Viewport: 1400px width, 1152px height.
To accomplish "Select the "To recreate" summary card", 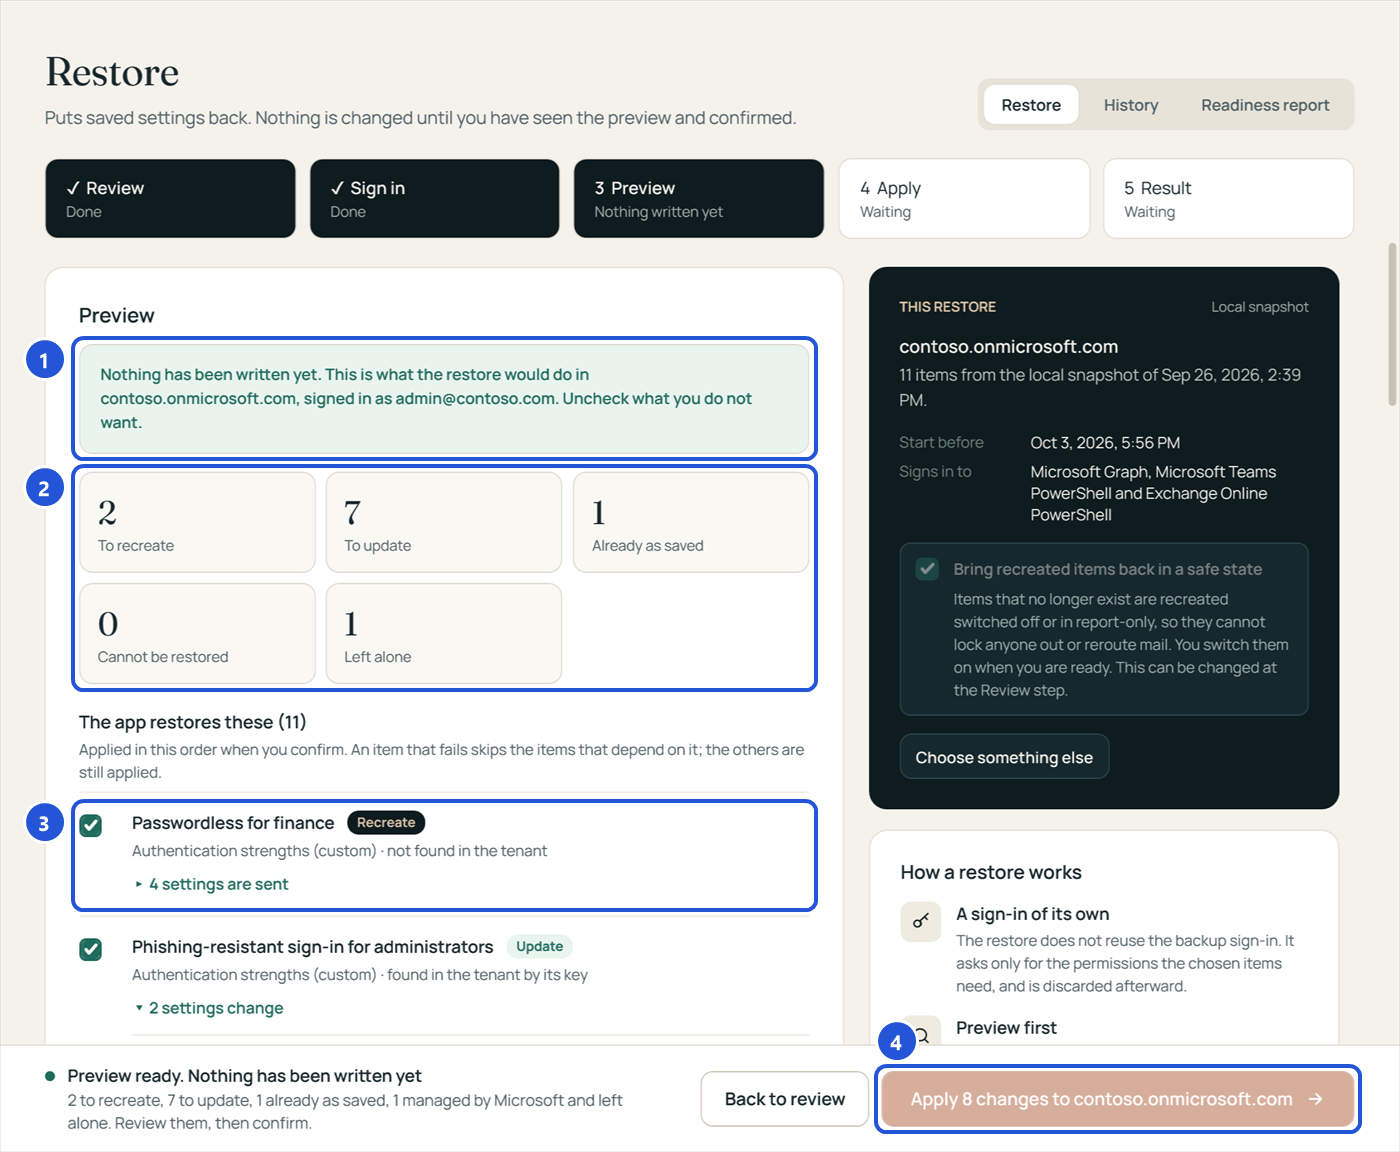I will (x=198, y=523).
